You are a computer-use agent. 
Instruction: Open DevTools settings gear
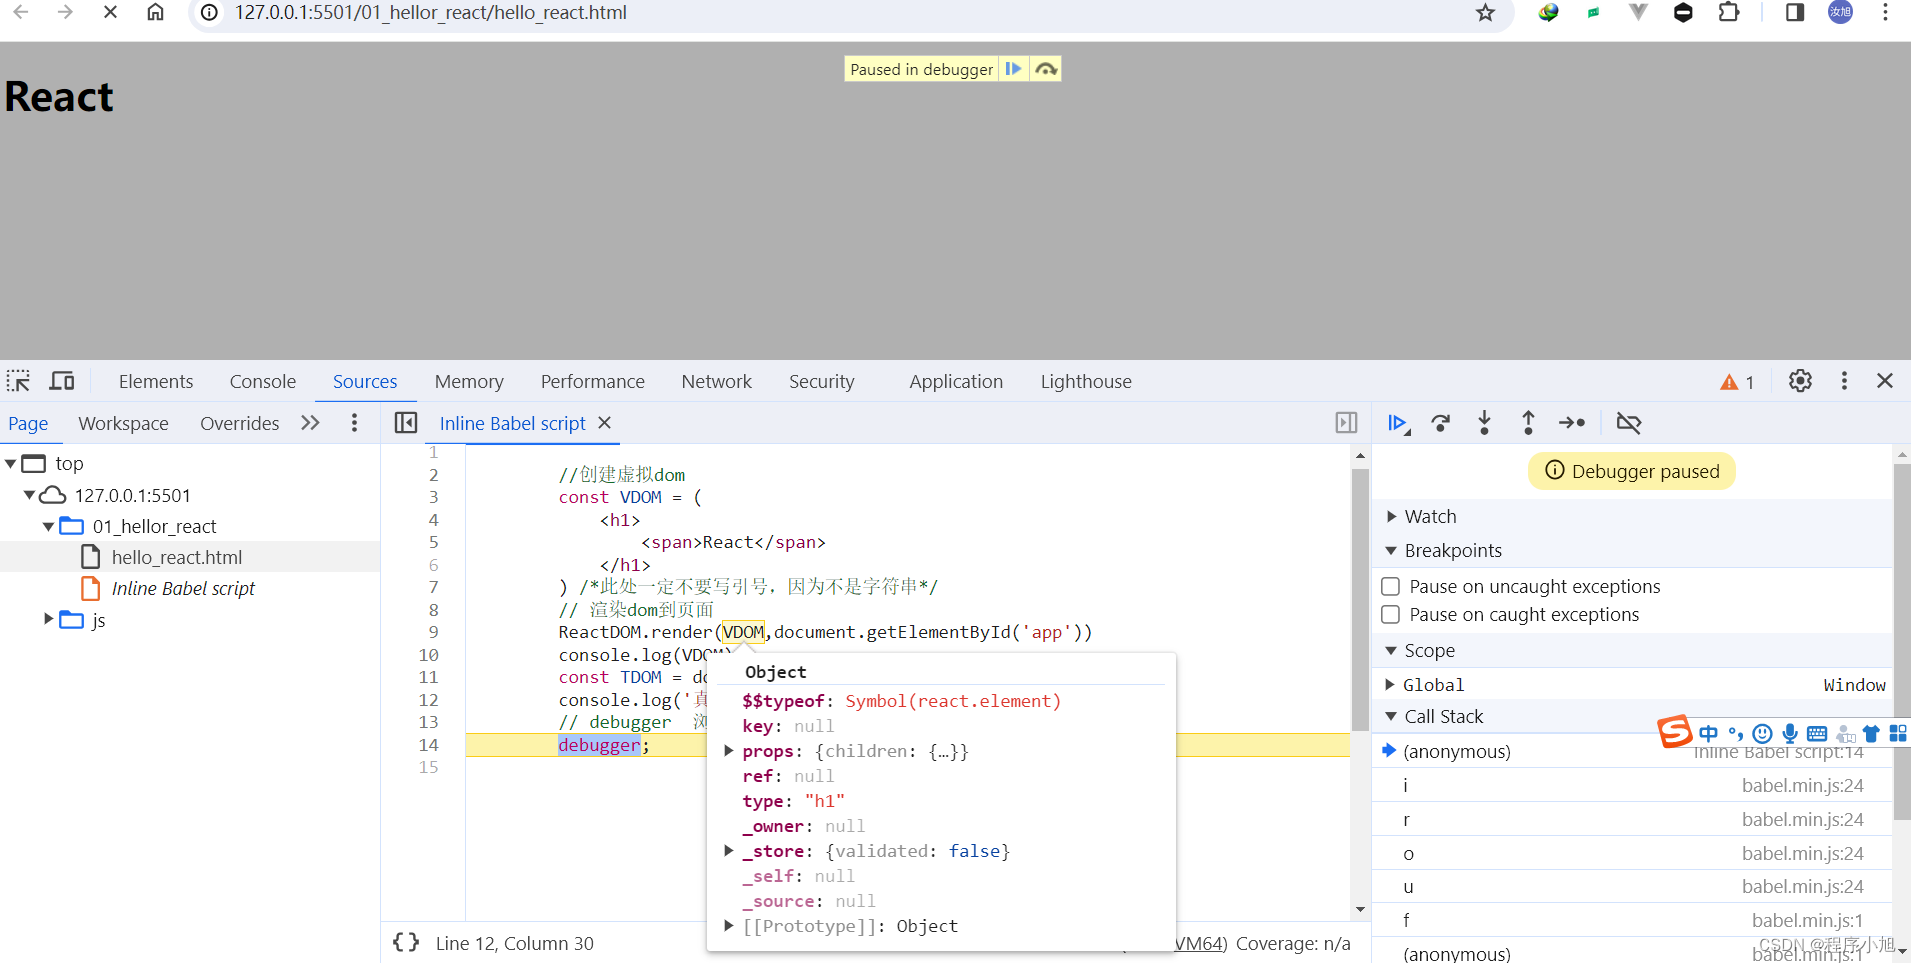coord(1800,381)
